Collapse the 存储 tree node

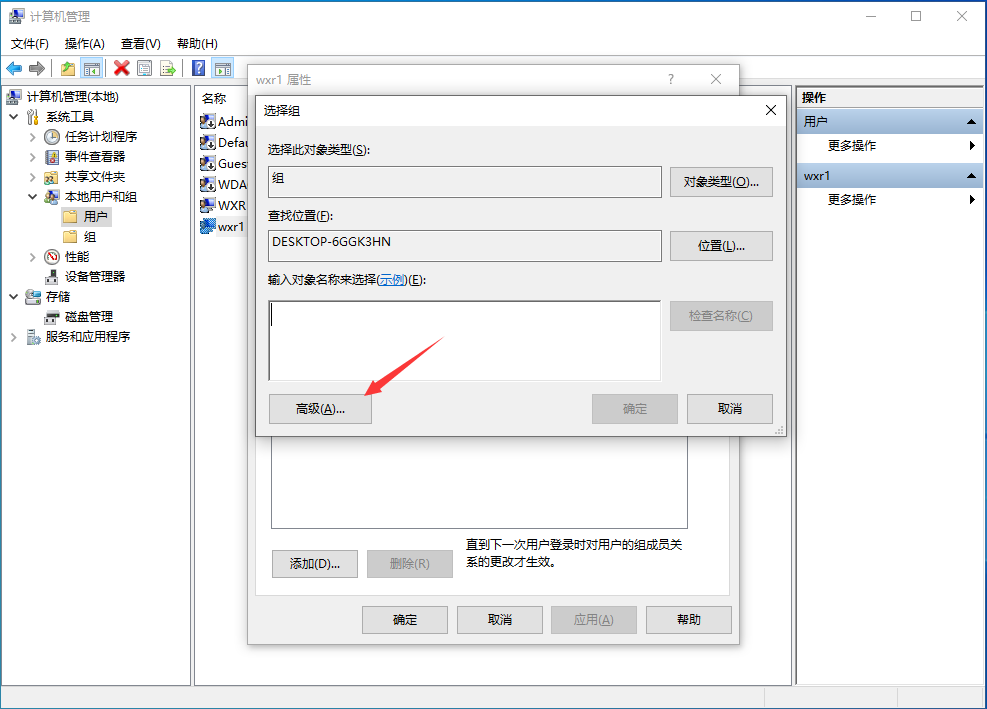(13, 297)
